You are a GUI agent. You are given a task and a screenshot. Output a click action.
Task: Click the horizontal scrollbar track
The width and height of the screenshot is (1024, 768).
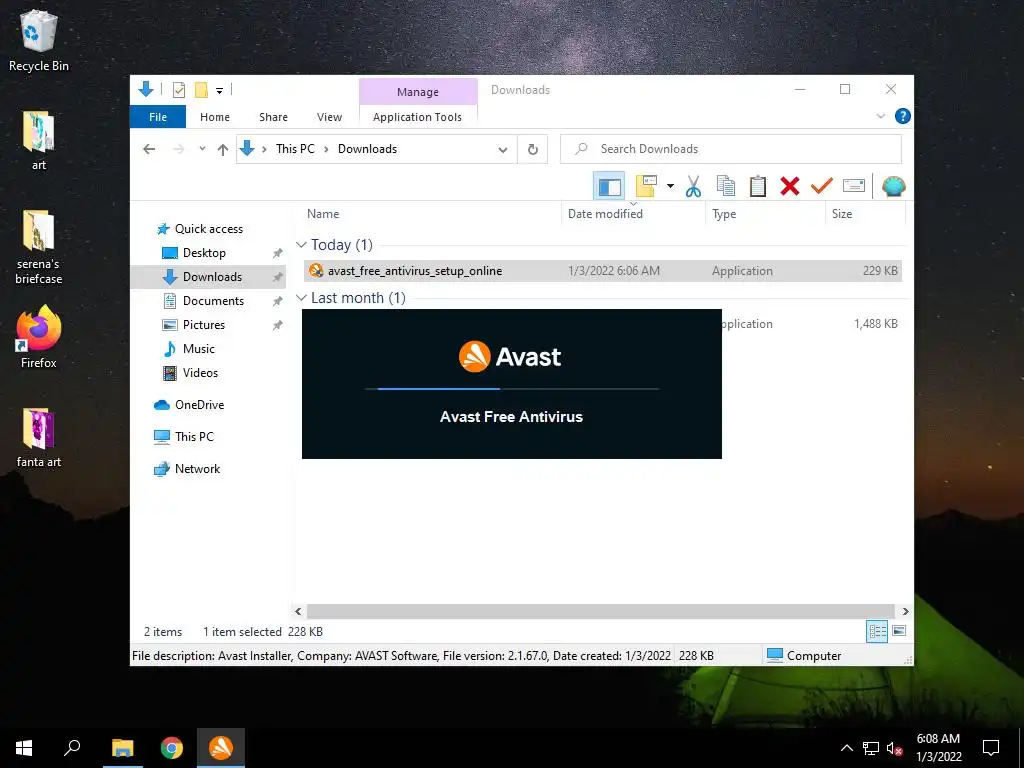pos(600,611)
